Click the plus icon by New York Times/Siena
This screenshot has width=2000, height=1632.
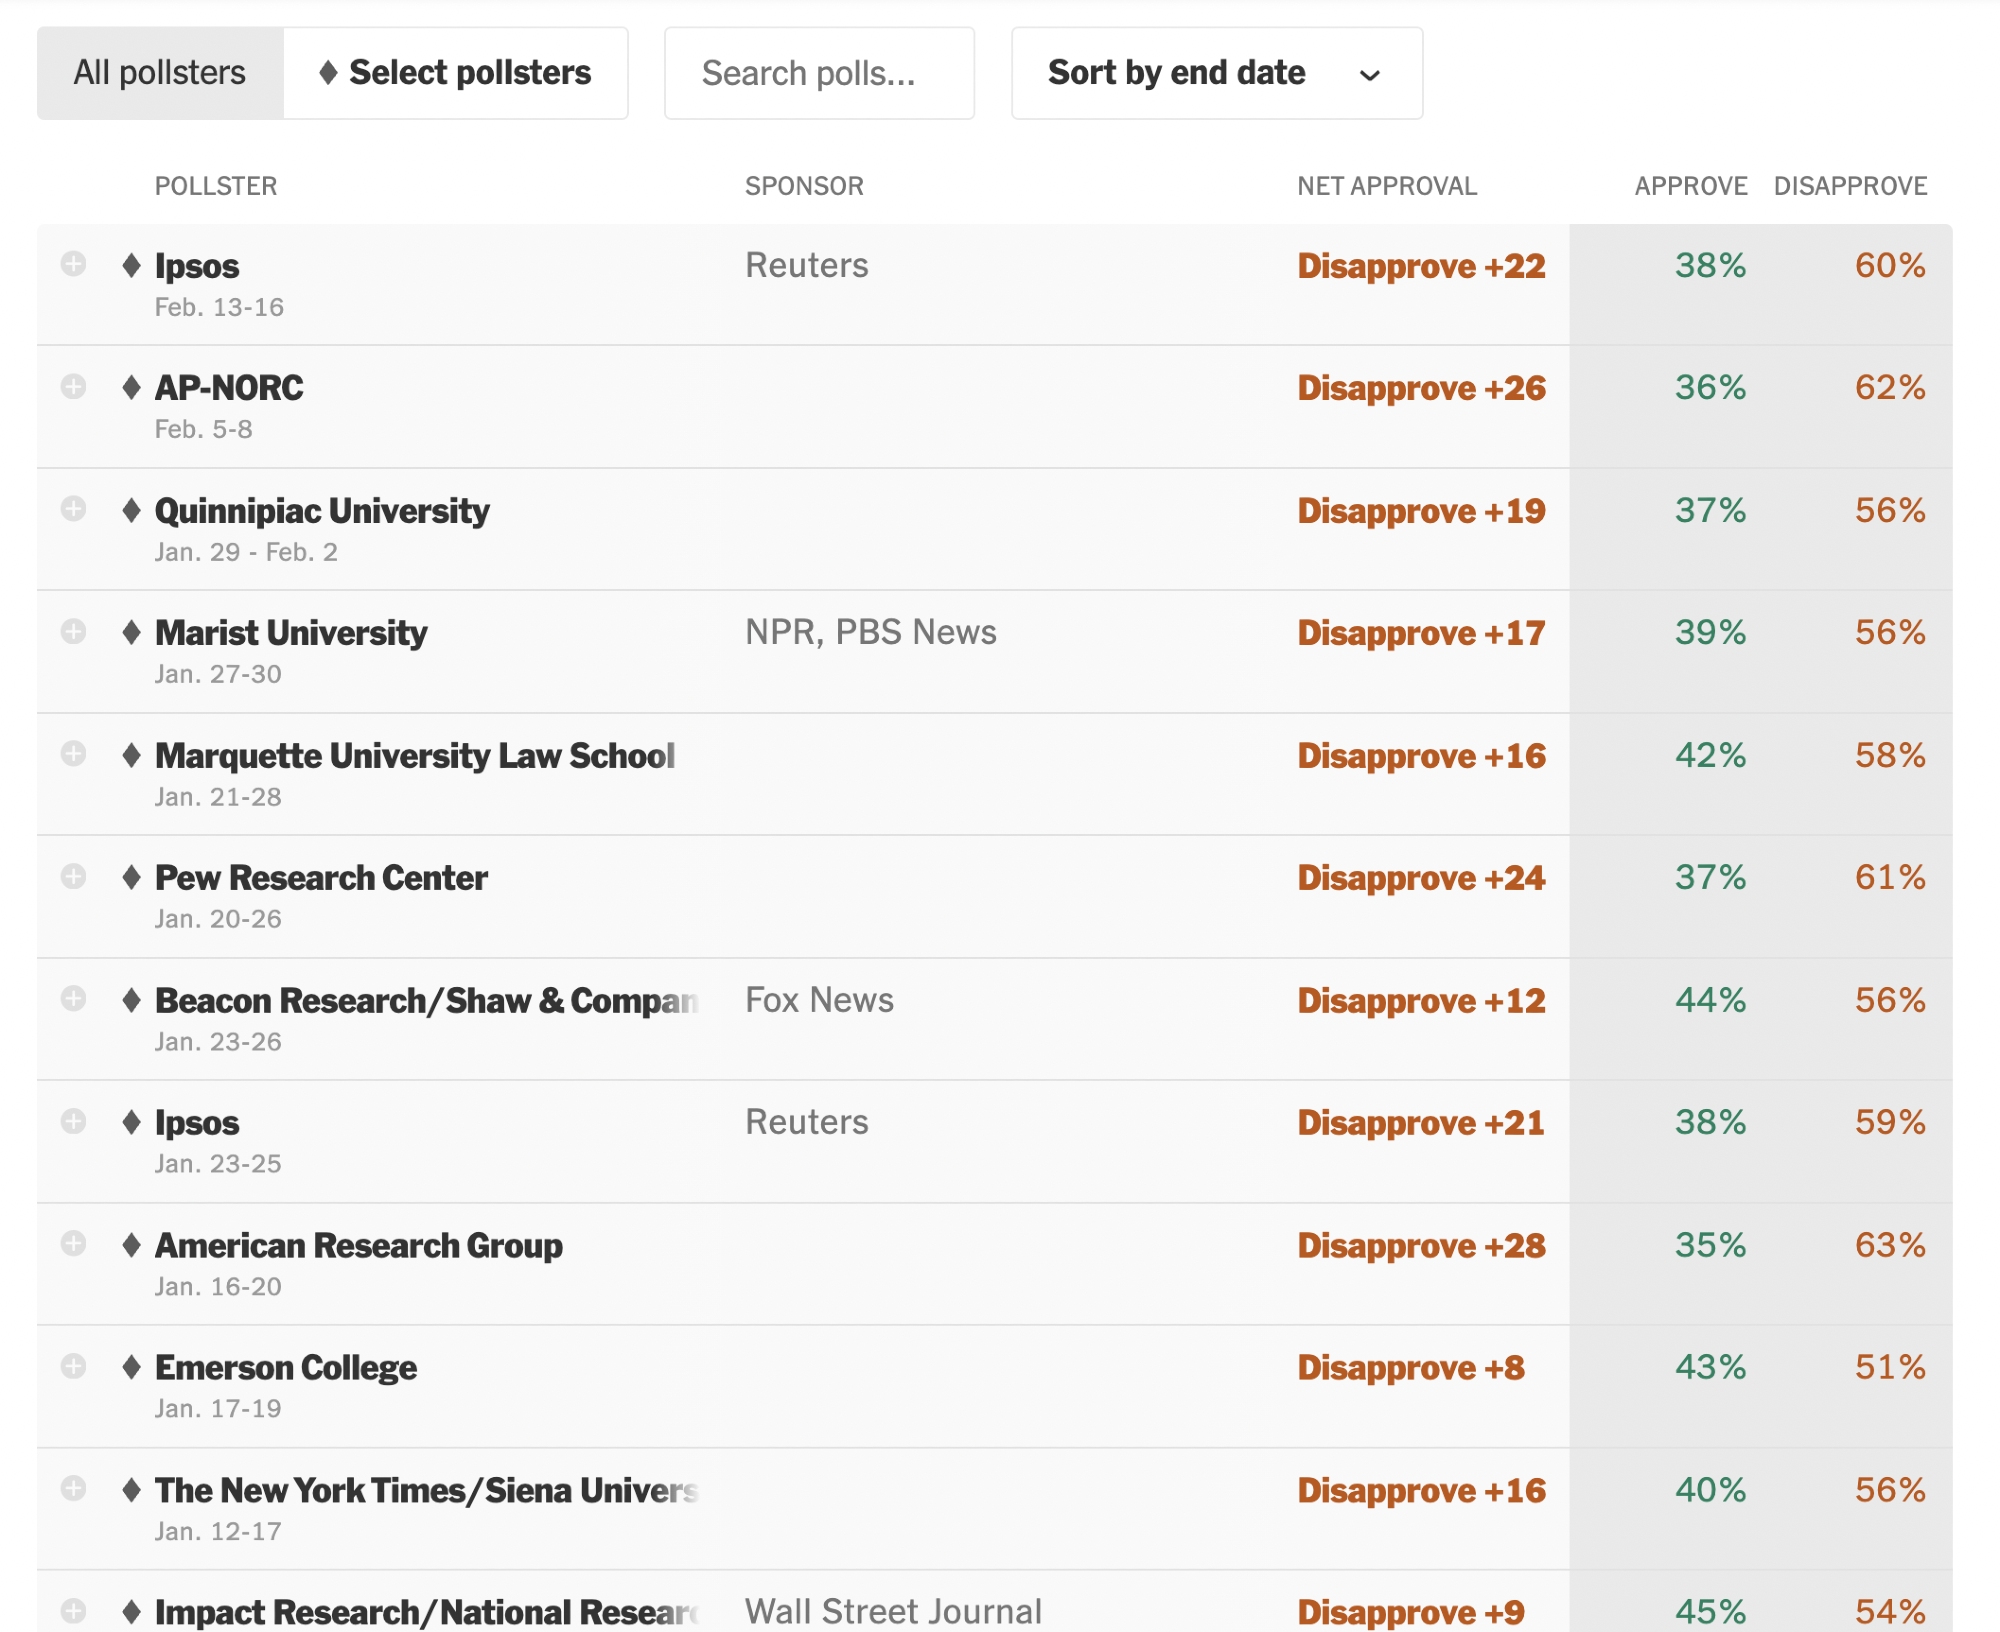[73, 1489]
